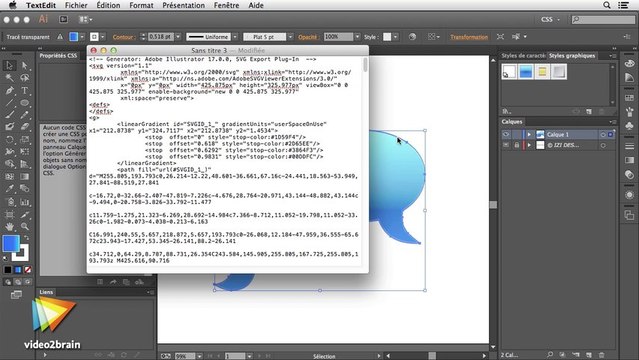Click the trash icon in Calques panel
The height and width of the screenshot is (360, 639).
click(x=602, y=355)
